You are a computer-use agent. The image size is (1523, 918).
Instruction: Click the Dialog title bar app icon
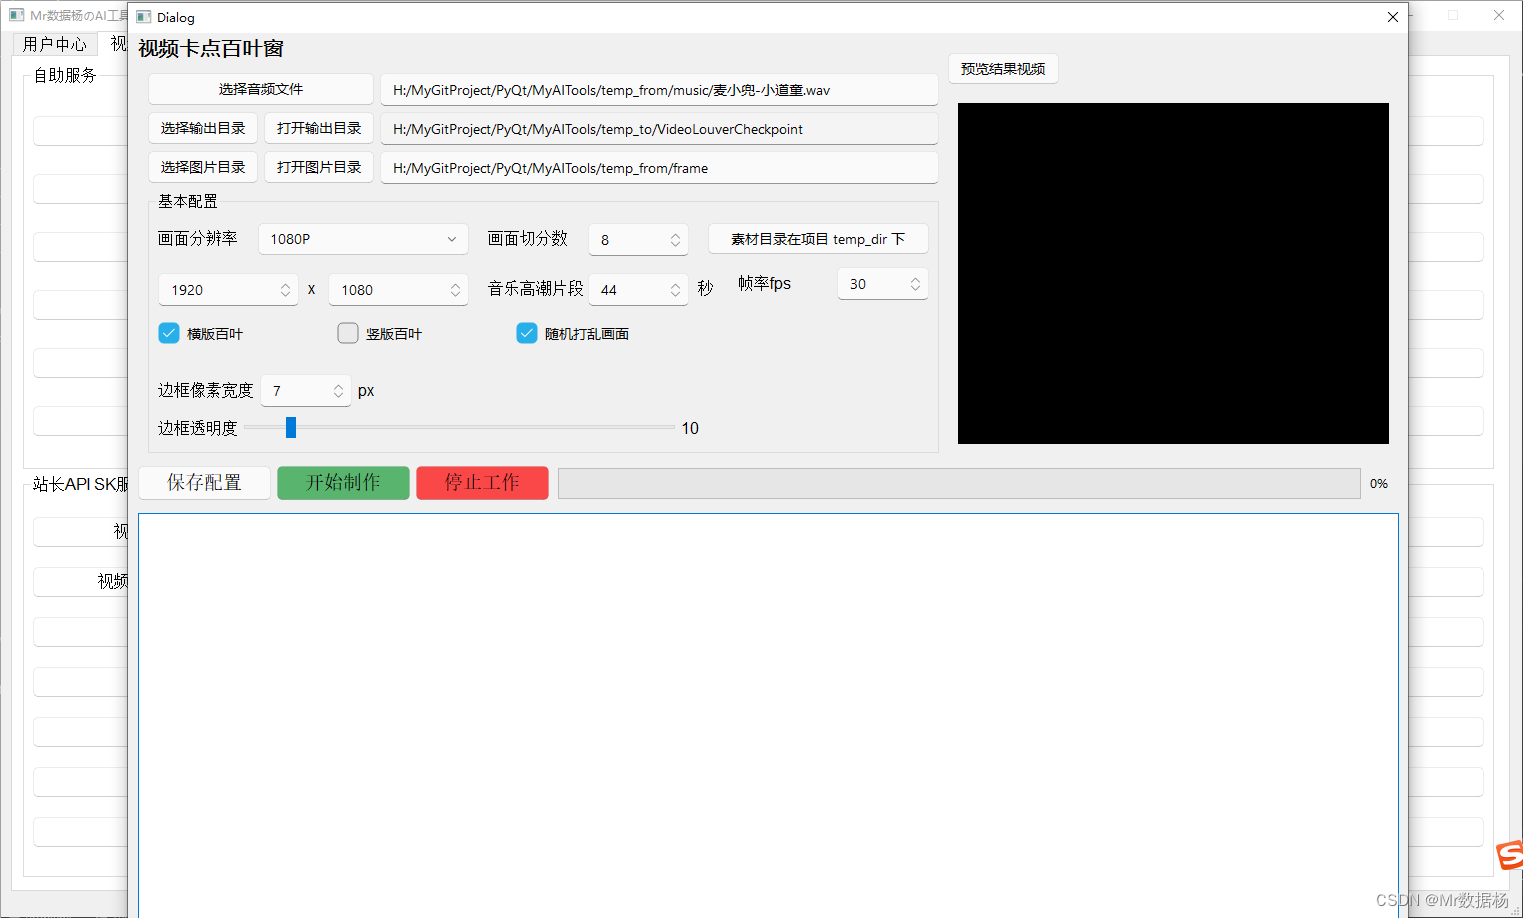(143, 17)
